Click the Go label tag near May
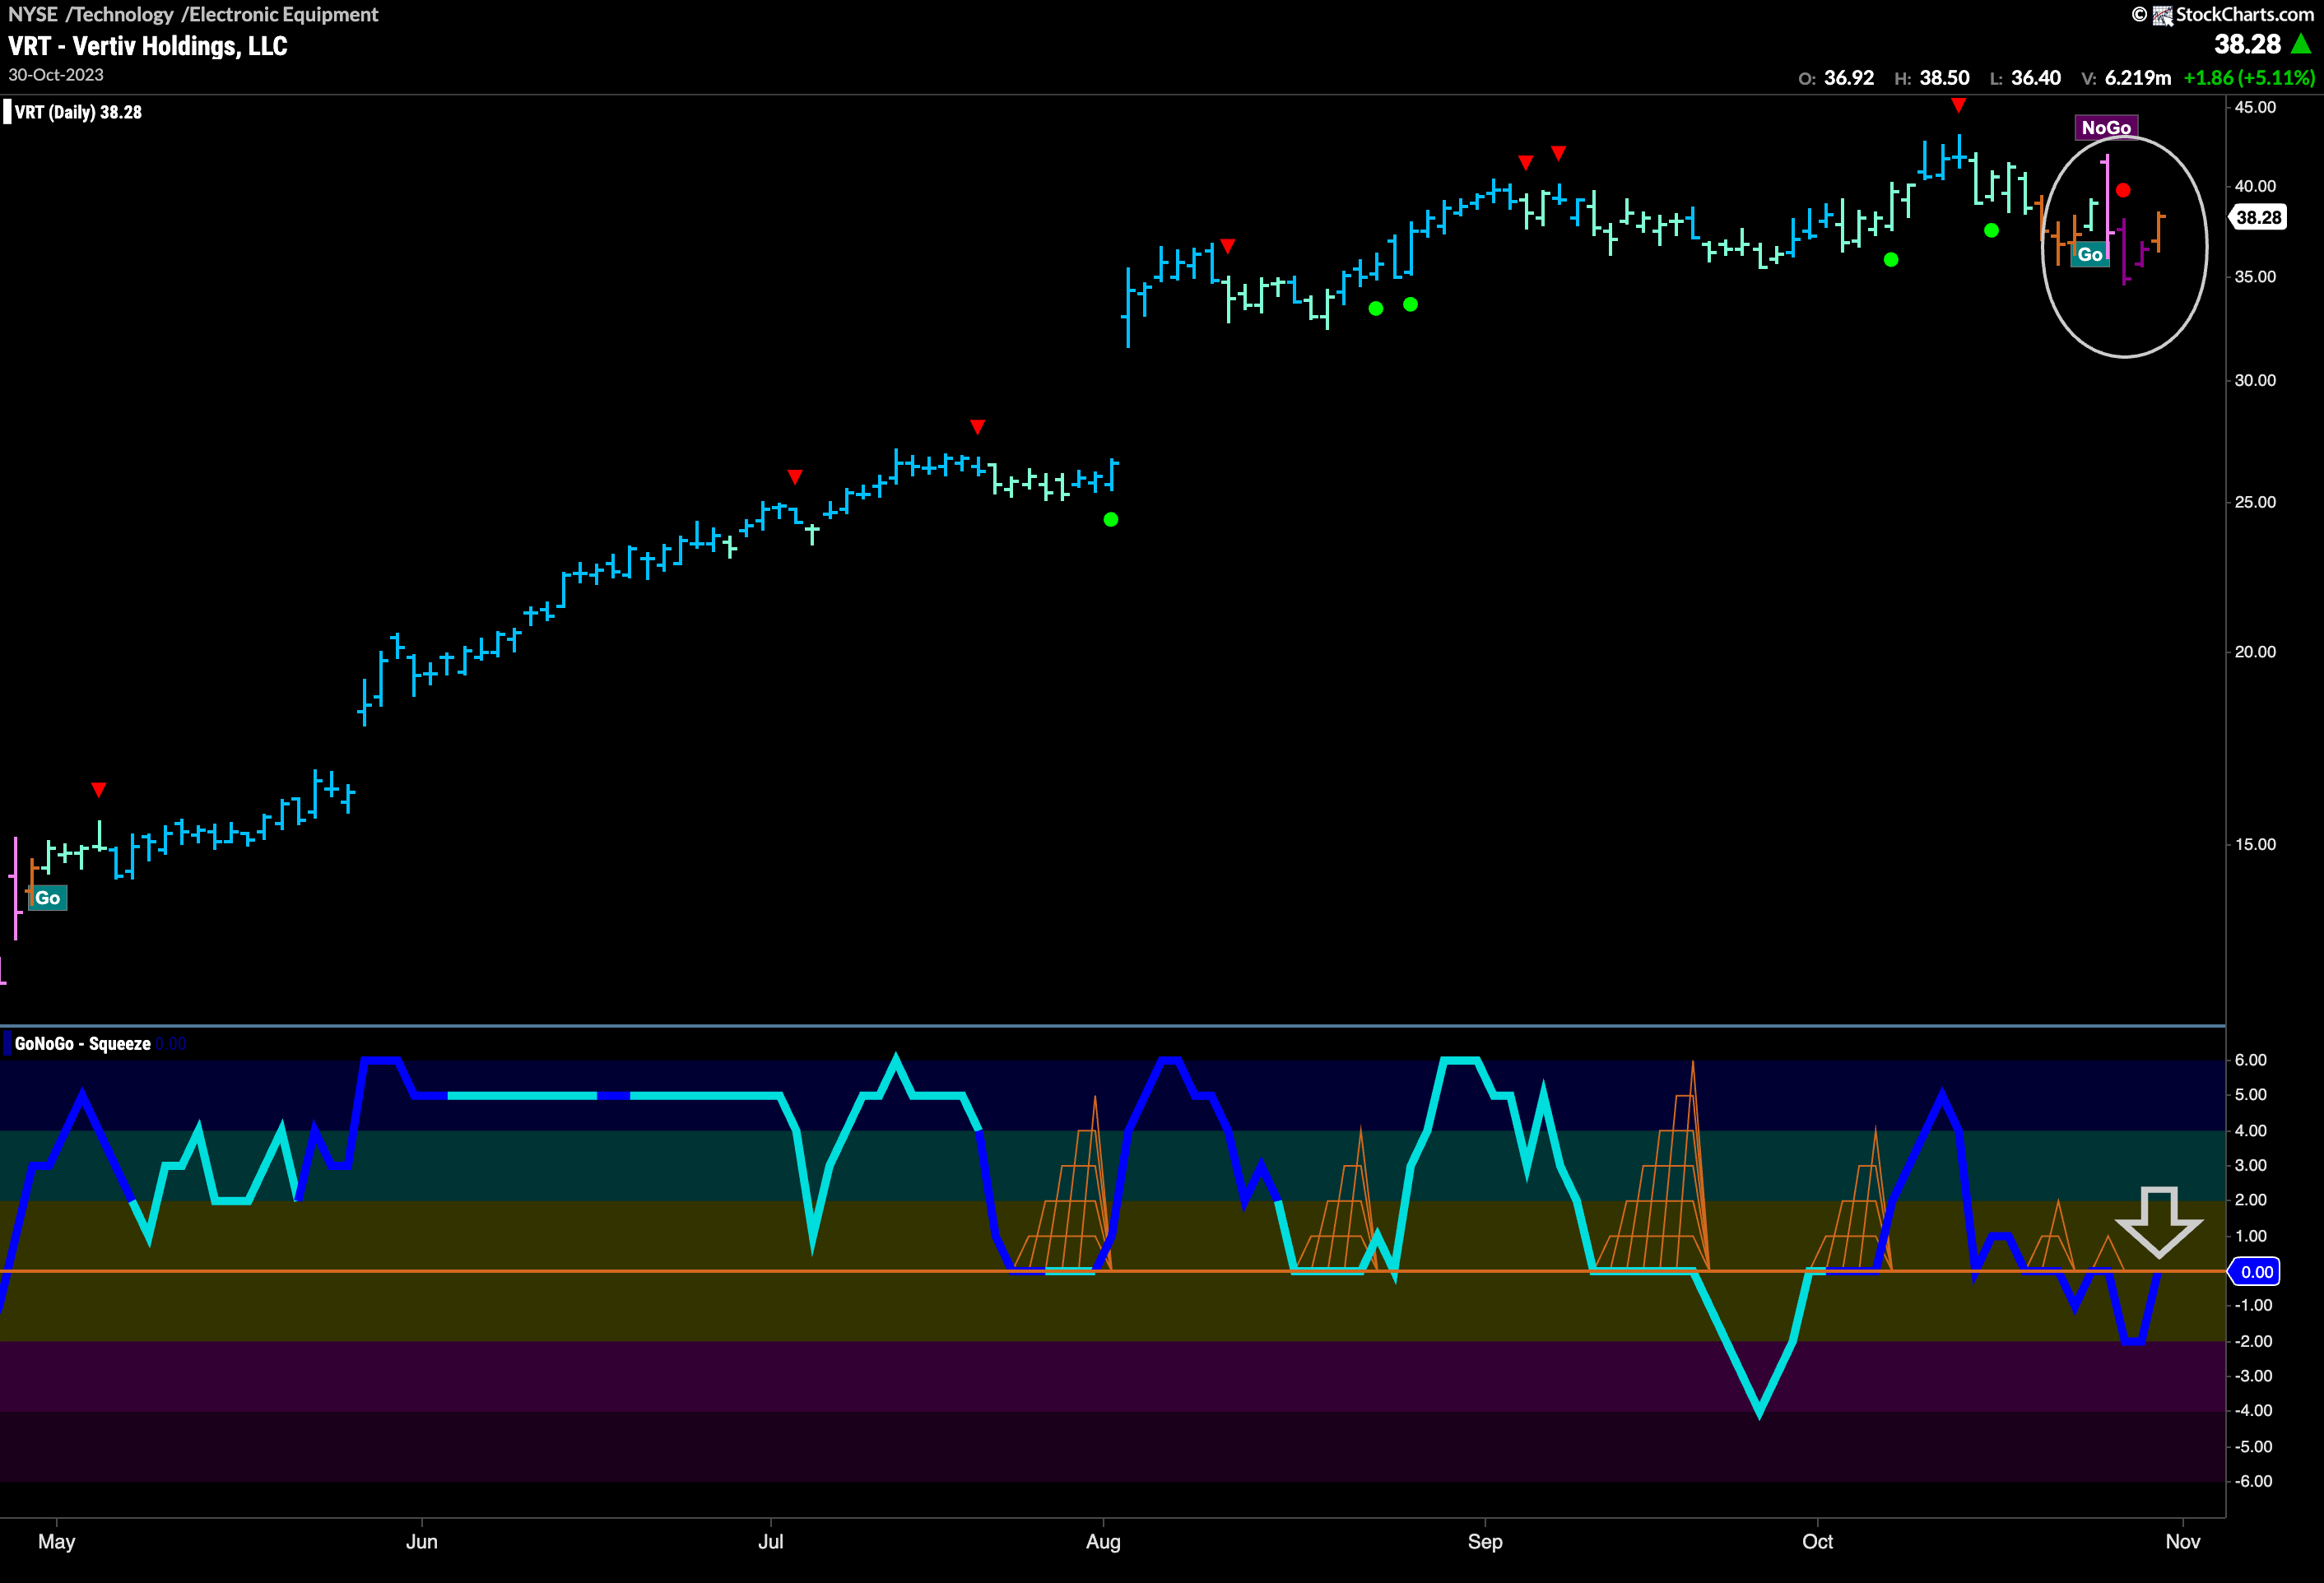The image size is (2324, 1583). tap(47, 898)
